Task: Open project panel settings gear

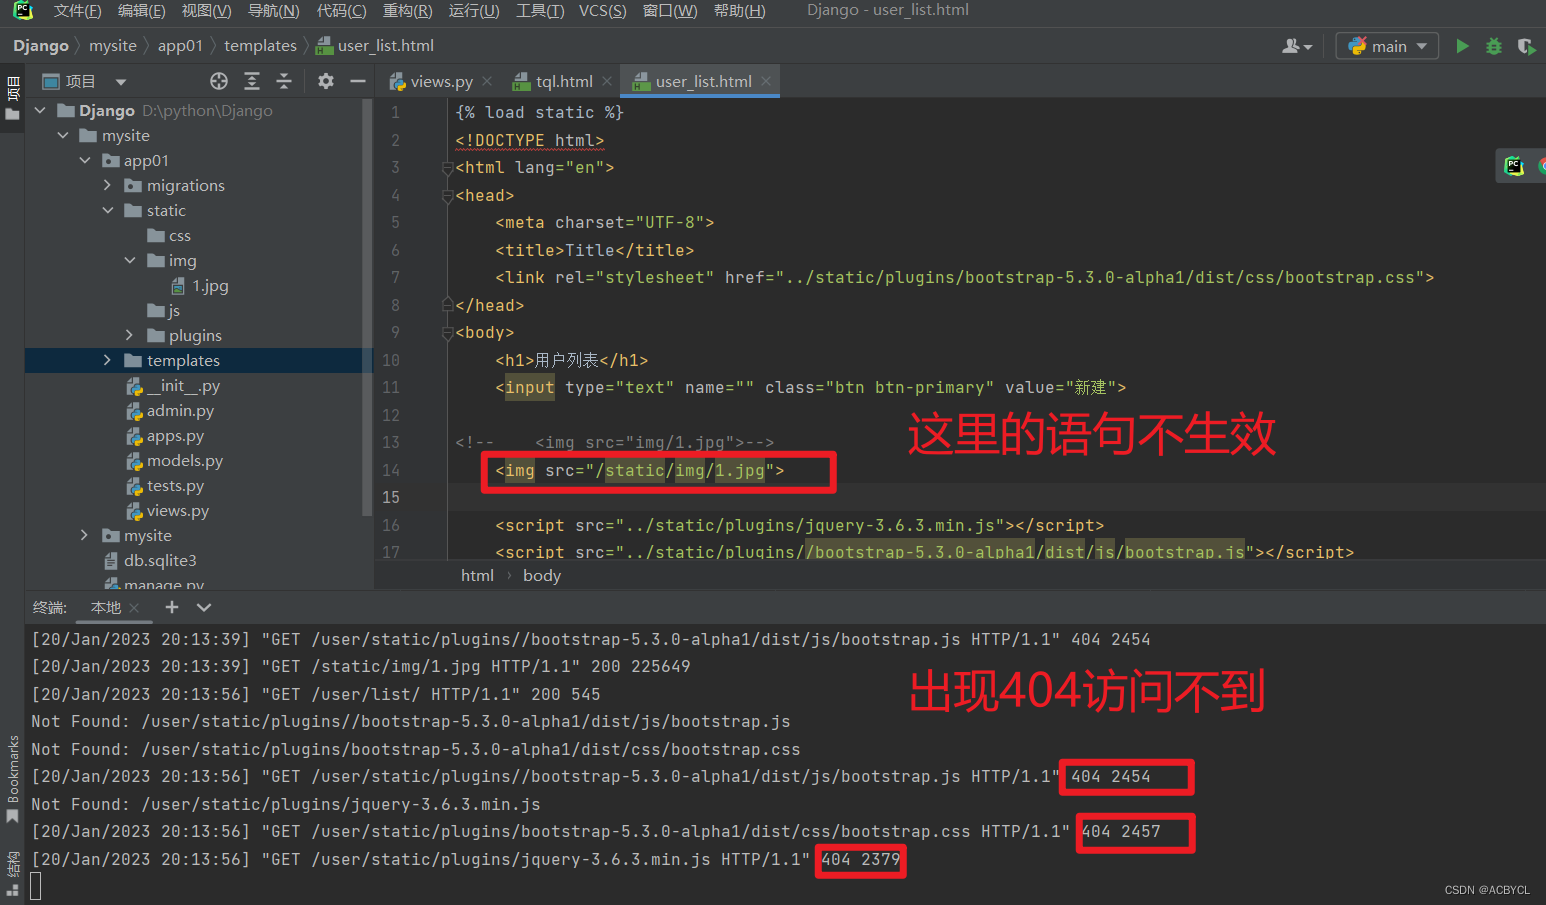Action: tap(326, 81)
